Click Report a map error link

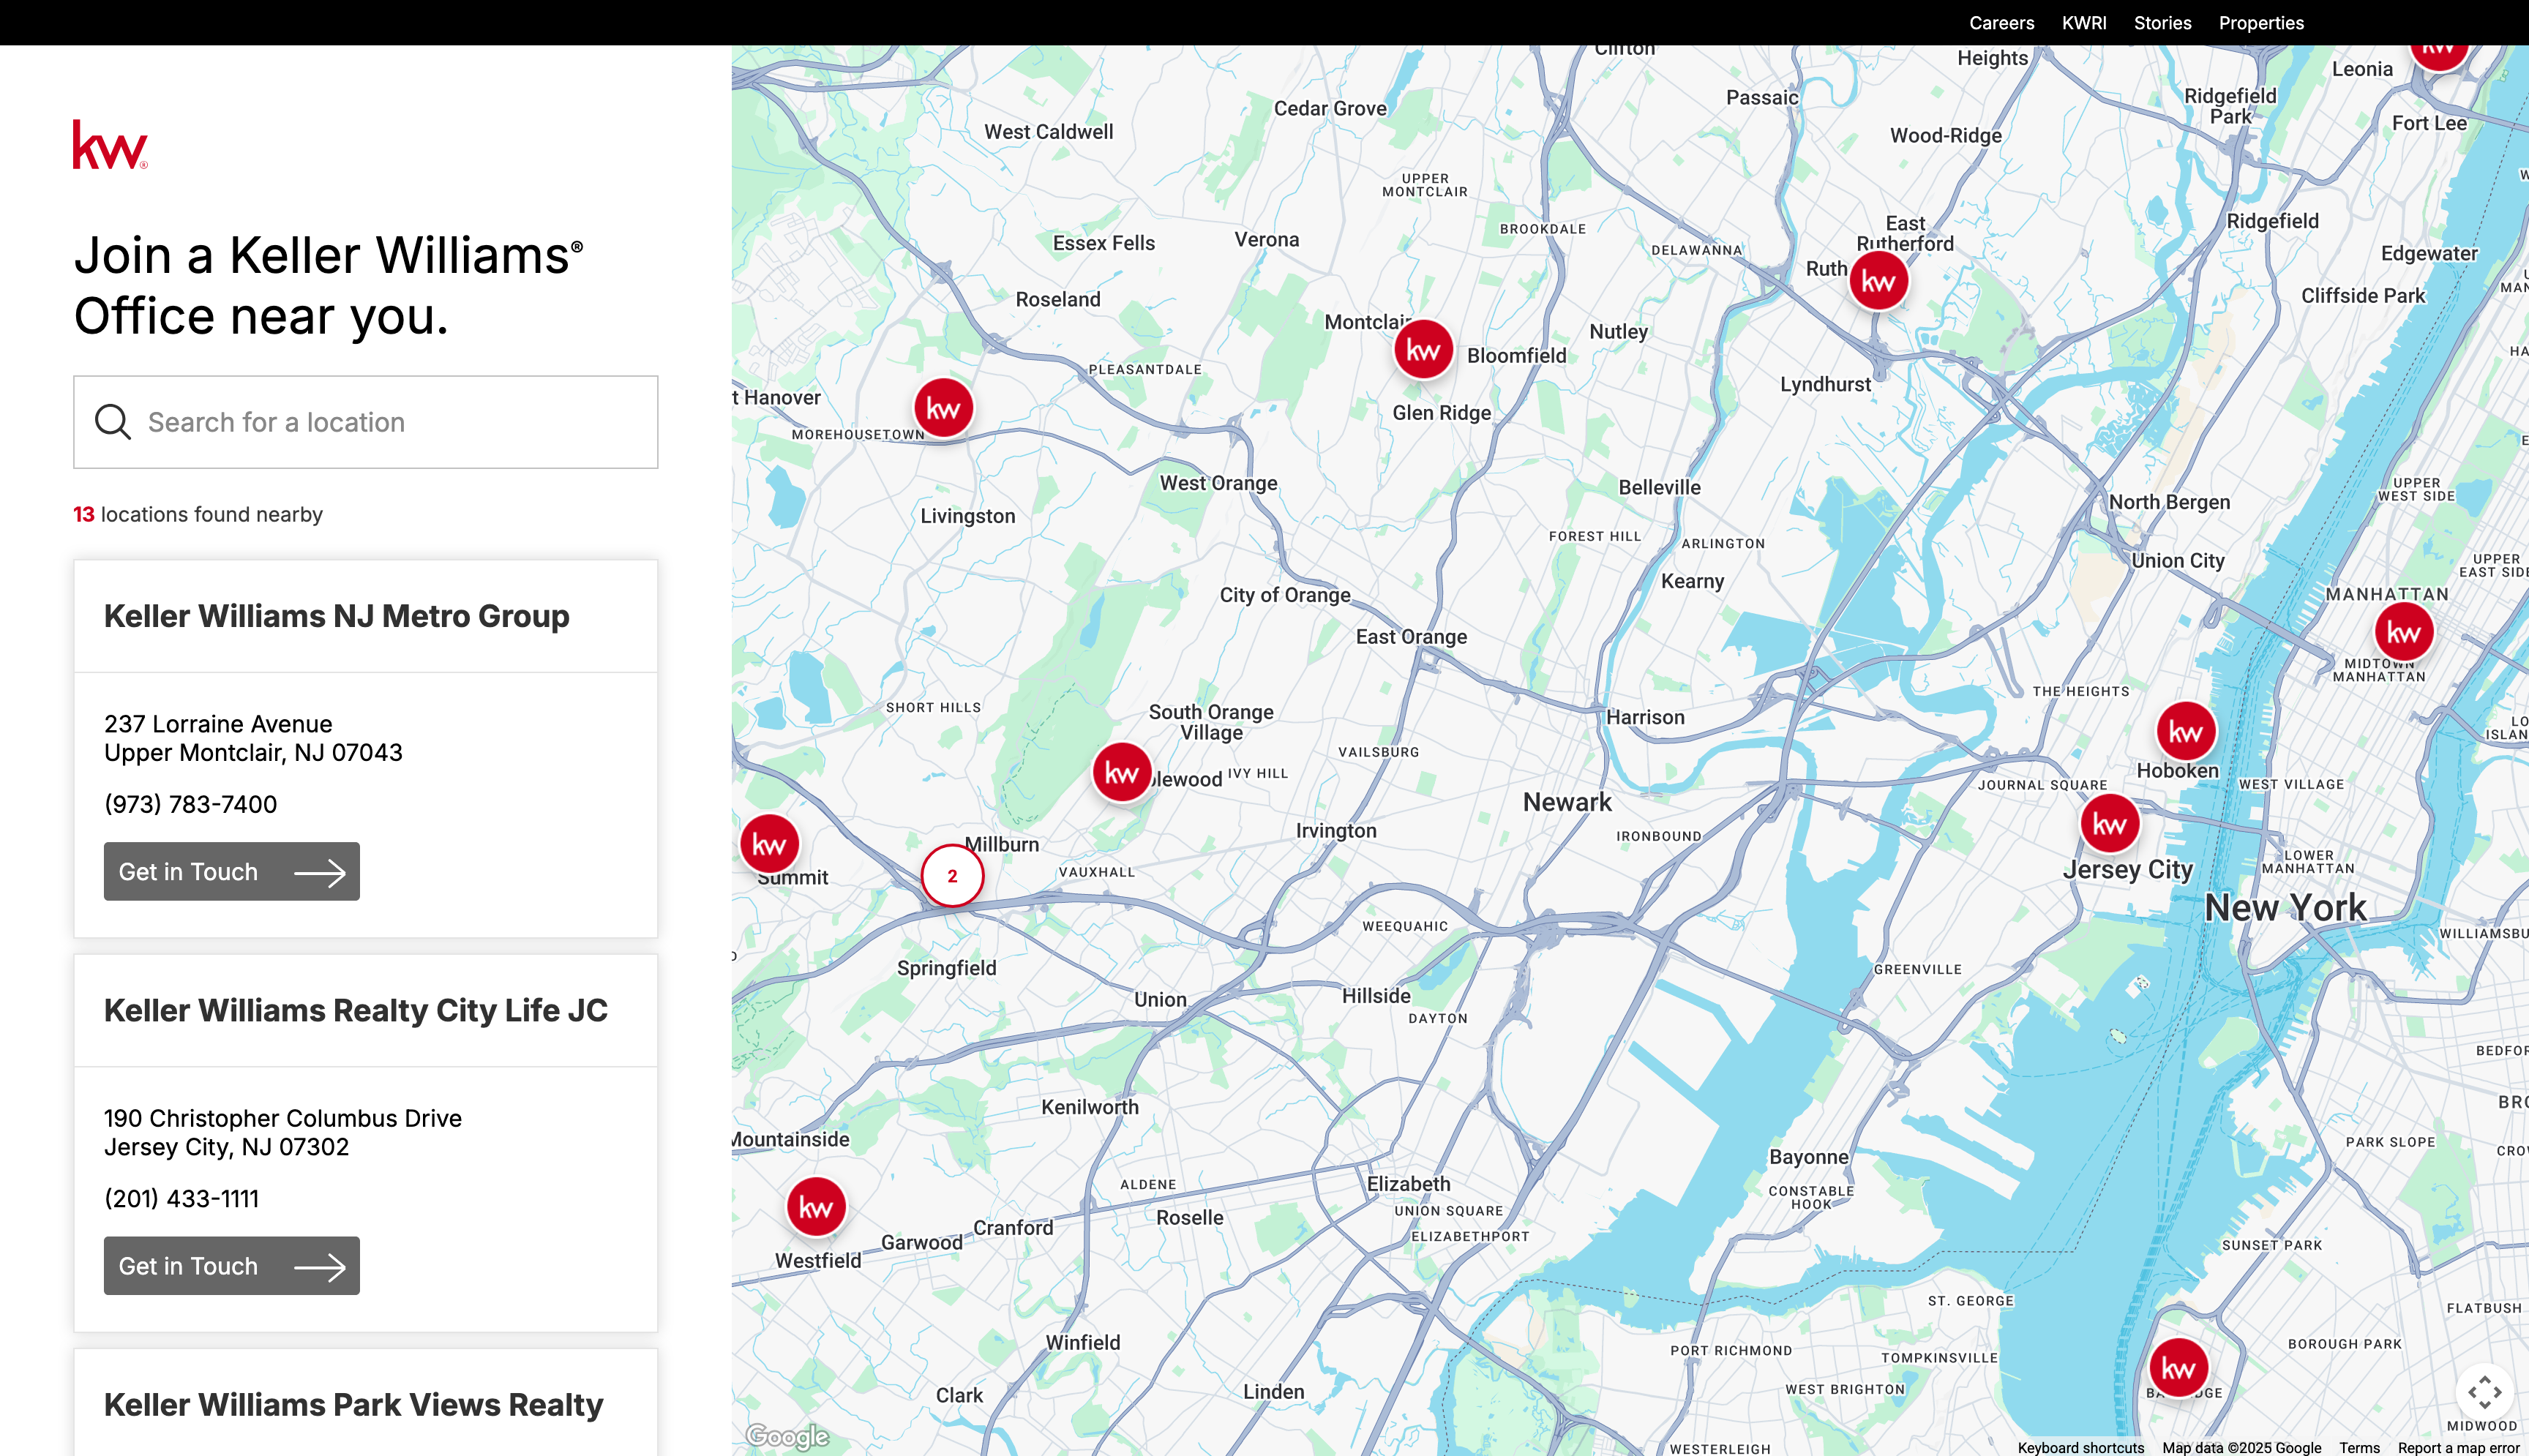click(x=2459, y=1447)
